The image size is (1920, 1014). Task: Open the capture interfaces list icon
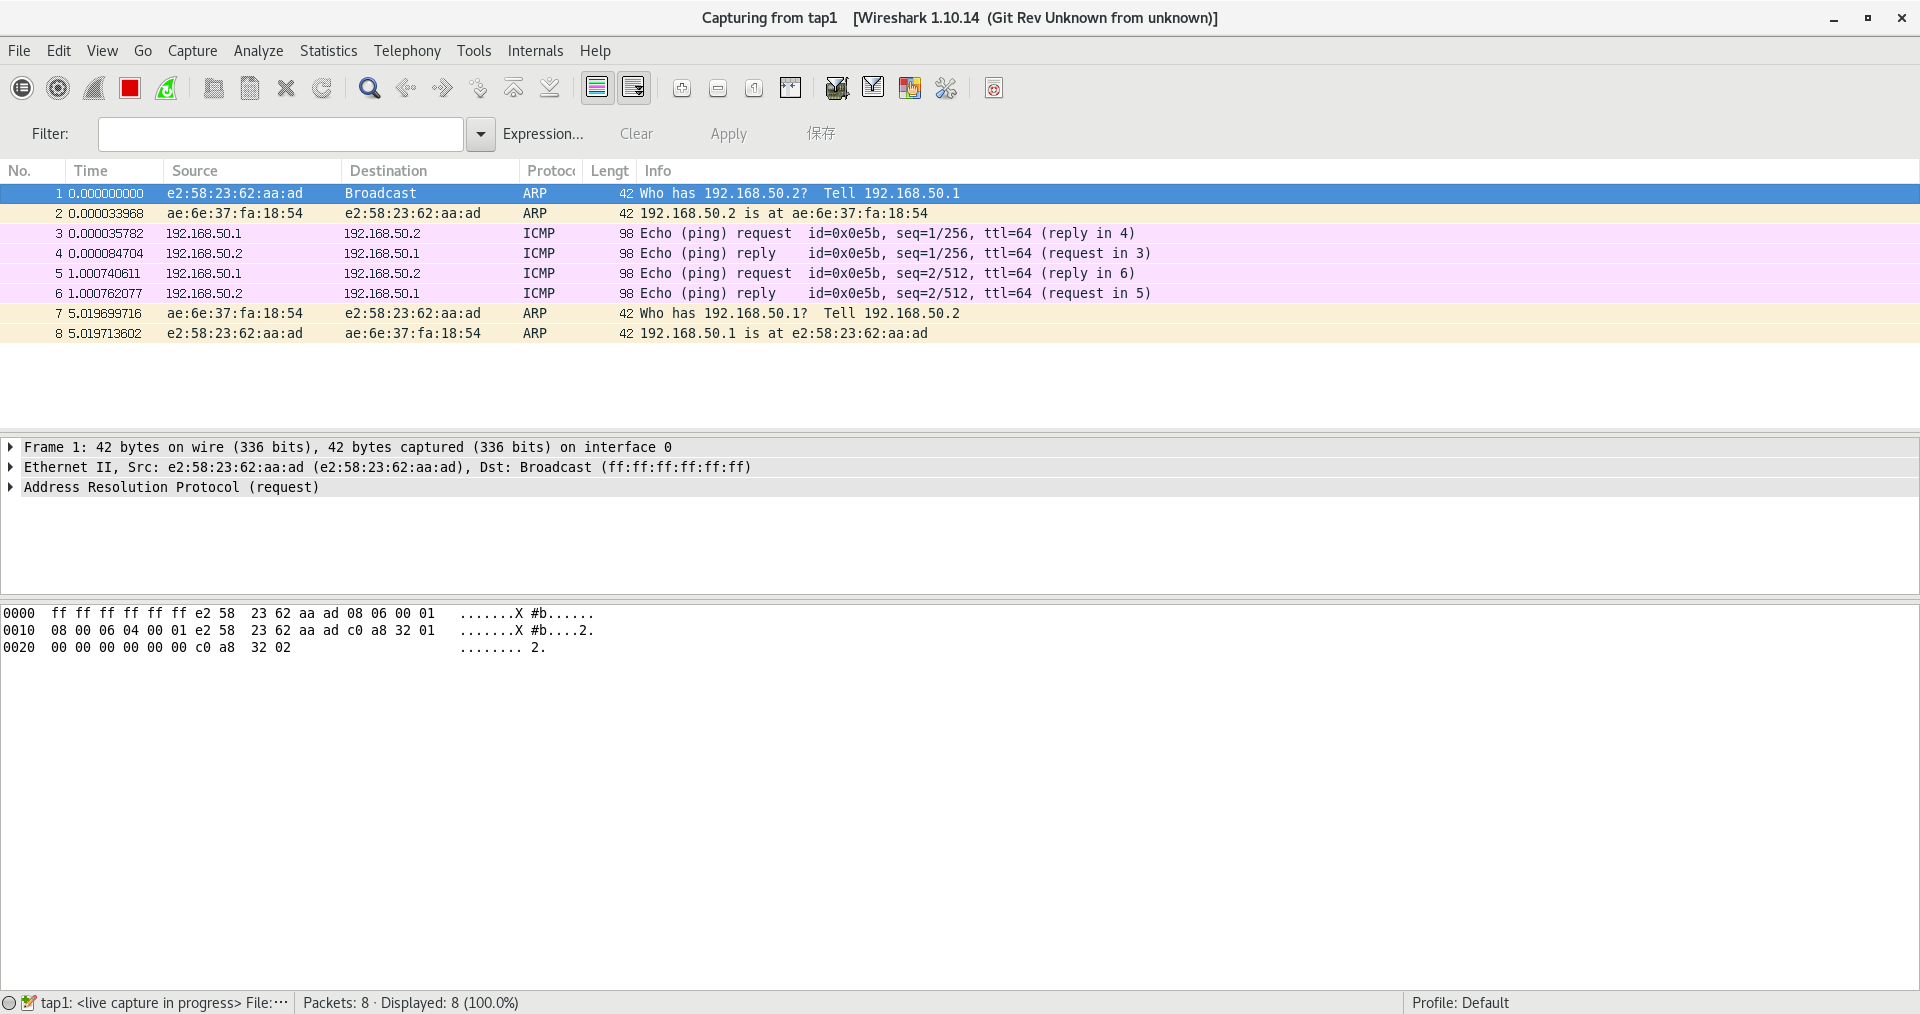[22, 89]
